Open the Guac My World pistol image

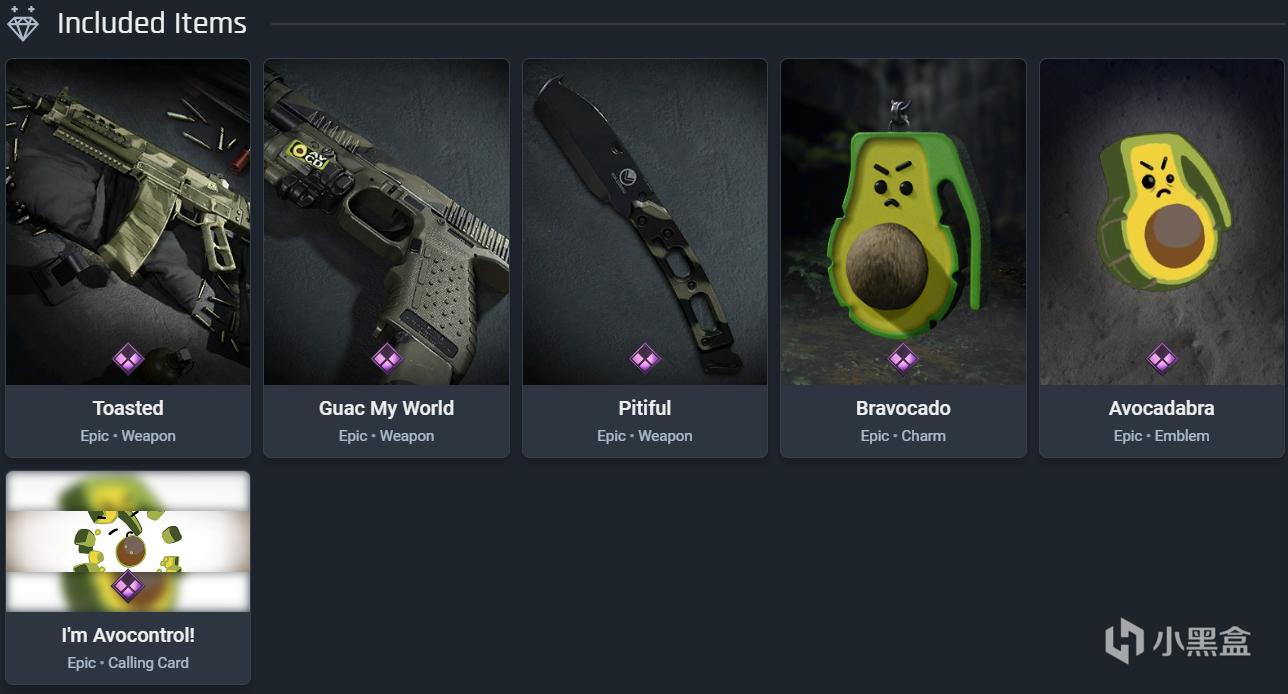(x=386, y=222)
